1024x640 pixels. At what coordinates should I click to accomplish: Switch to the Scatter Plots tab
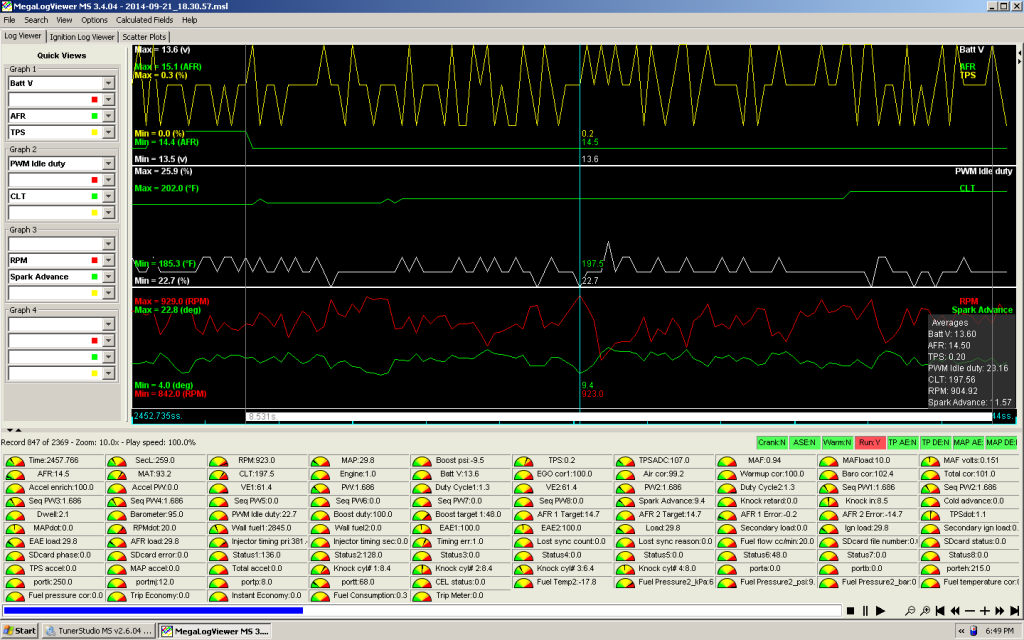click(146, 36)
